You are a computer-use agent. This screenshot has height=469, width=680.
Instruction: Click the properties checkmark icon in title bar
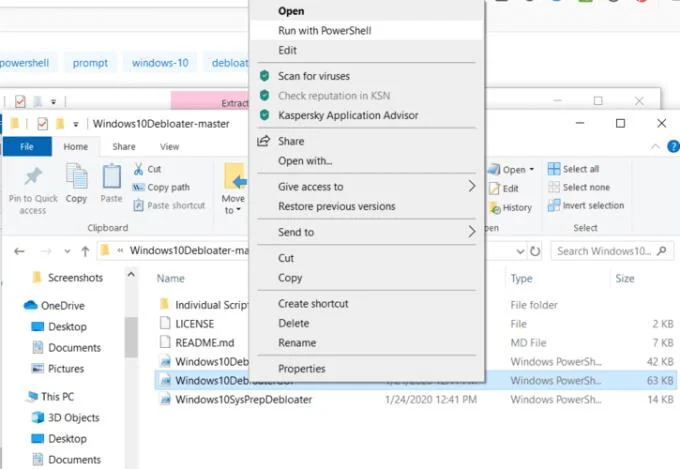(x=42, y=124)
